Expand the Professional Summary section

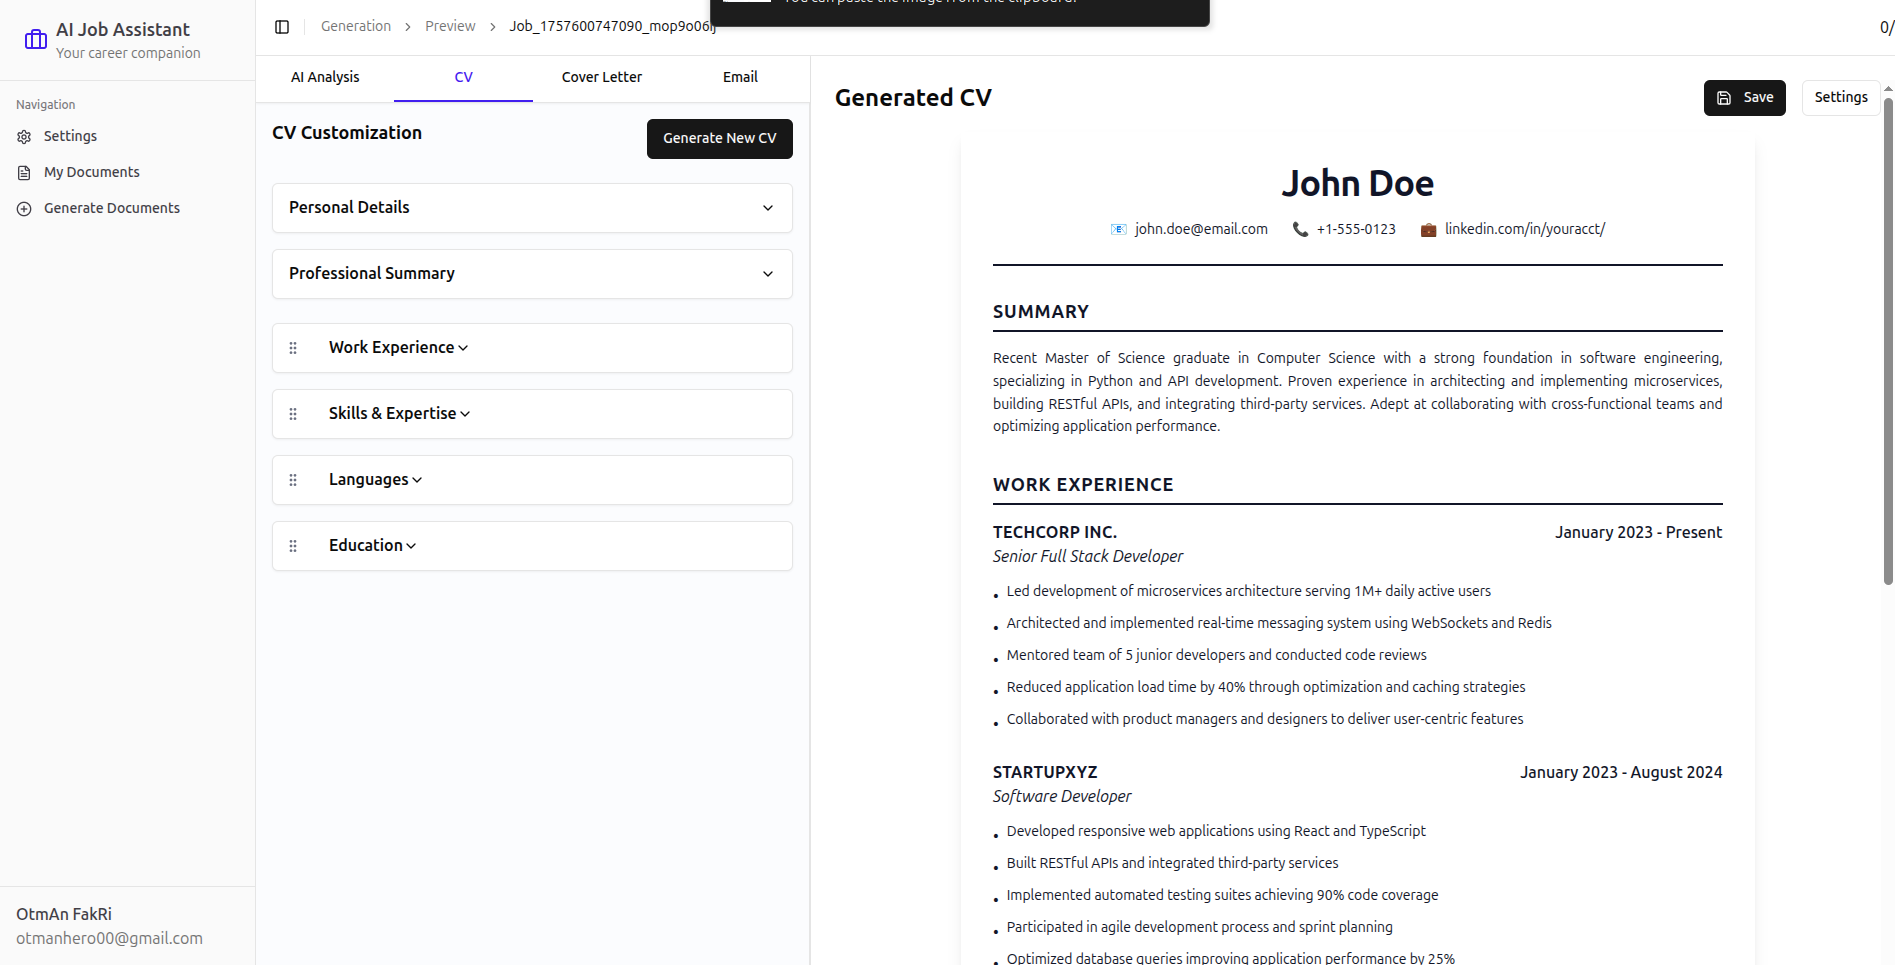[x=532, y=274]
